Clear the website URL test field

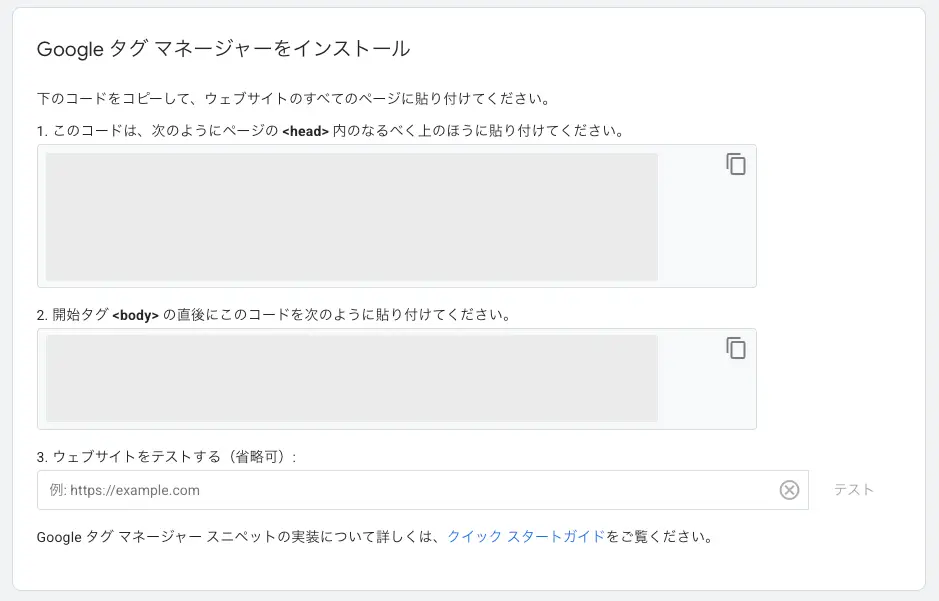(x=789, y=490)
